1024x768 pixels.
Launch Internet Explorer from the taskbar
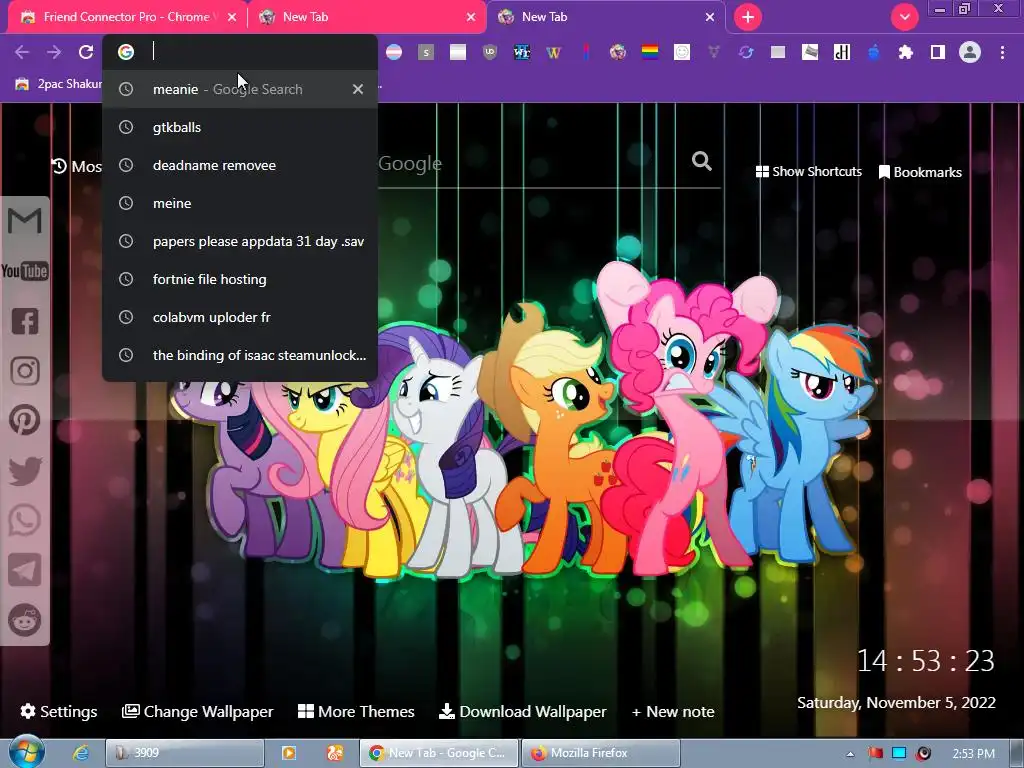(x=81, y=753)
